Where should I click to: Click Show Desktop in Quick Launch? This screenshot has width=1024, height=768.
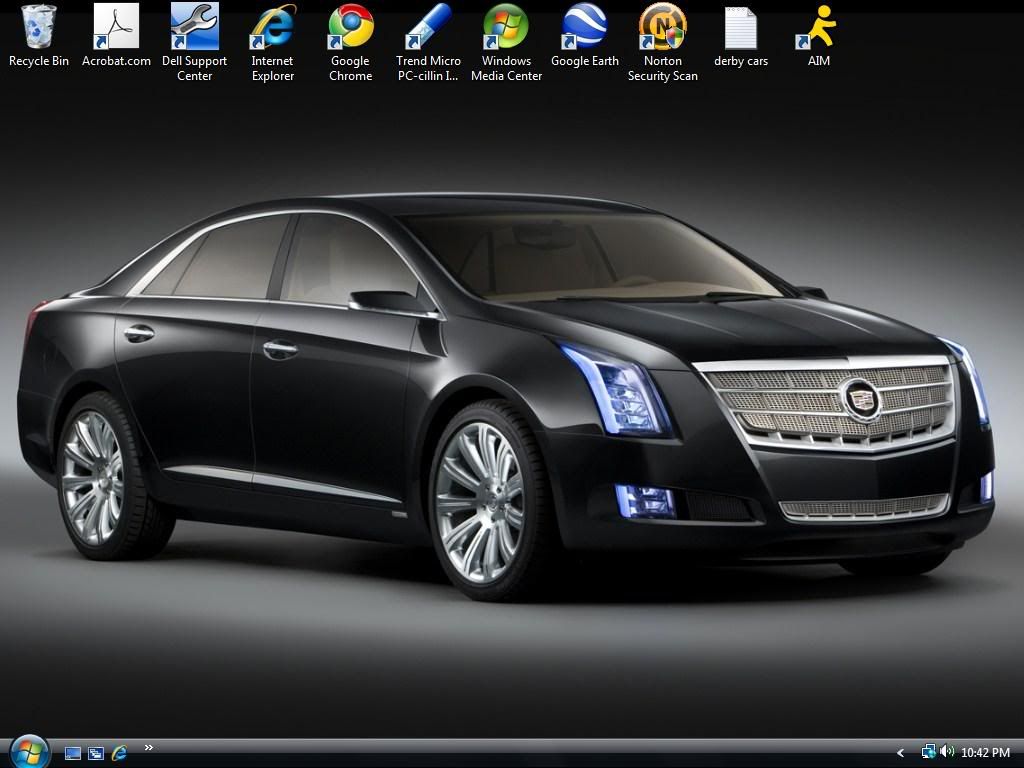point(73,753)
